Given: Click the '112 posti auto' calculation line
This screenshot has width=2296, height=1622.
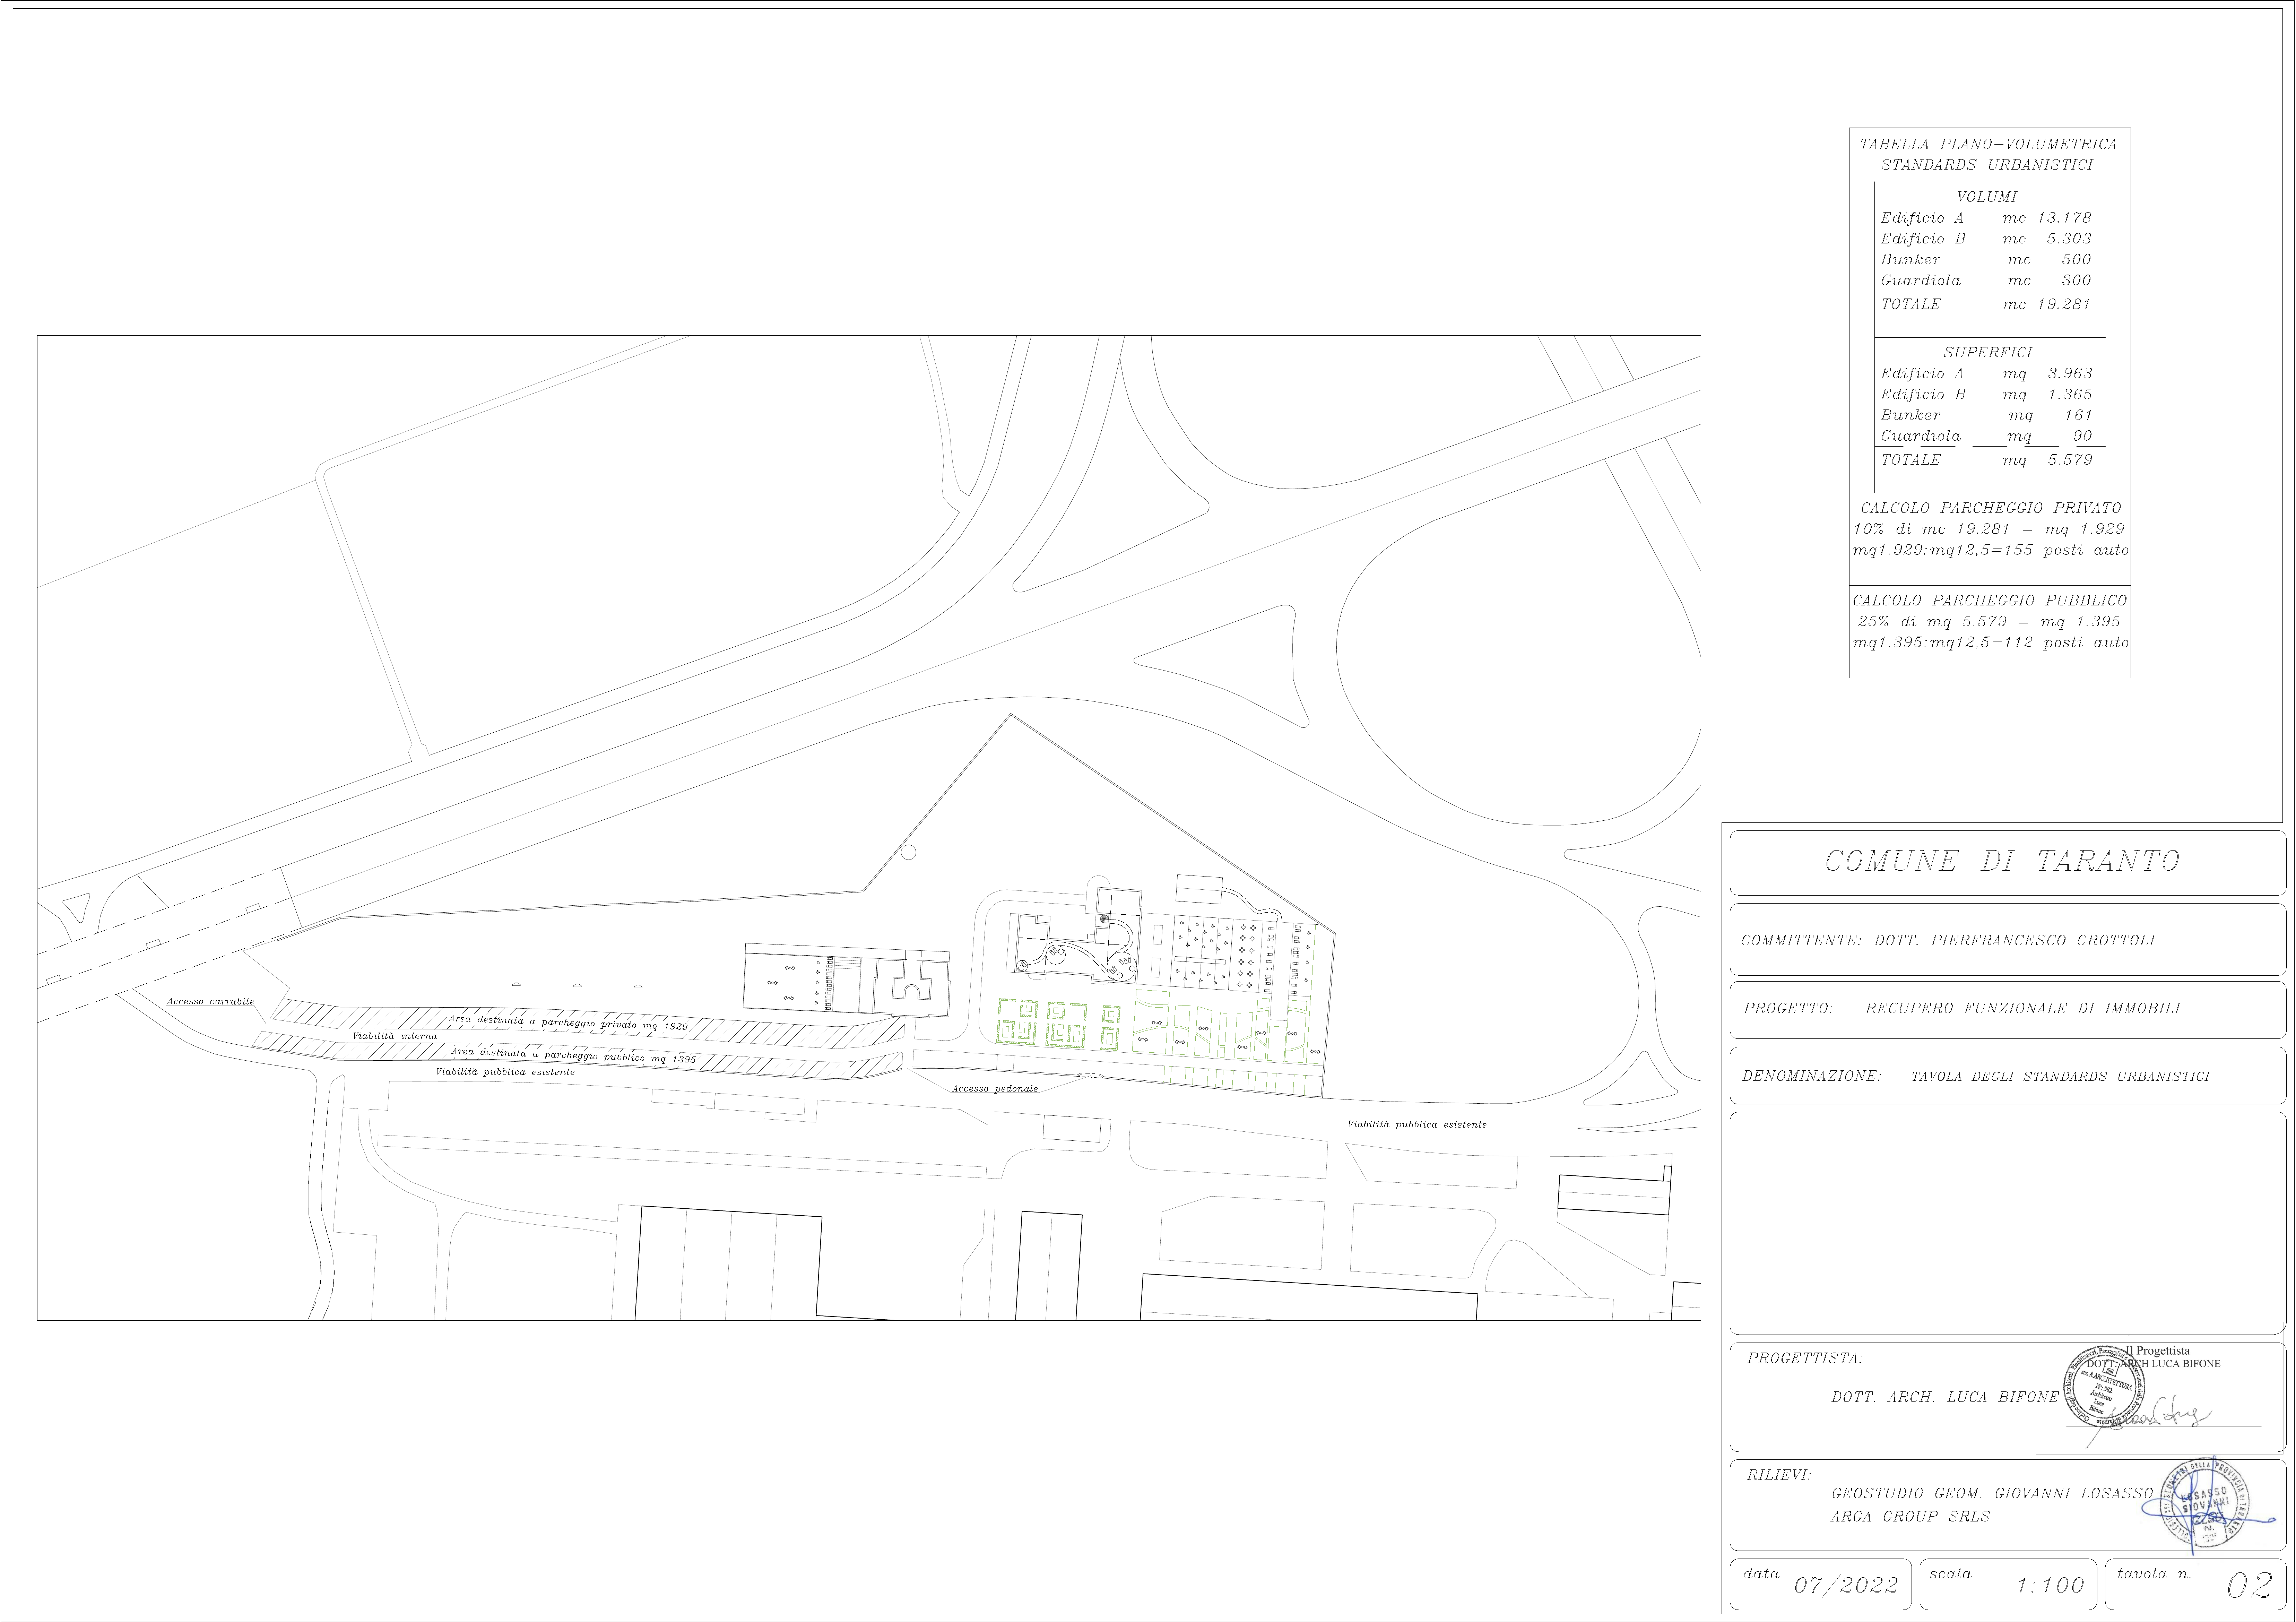Looking at the screenshot, I should click(1991, 643).
